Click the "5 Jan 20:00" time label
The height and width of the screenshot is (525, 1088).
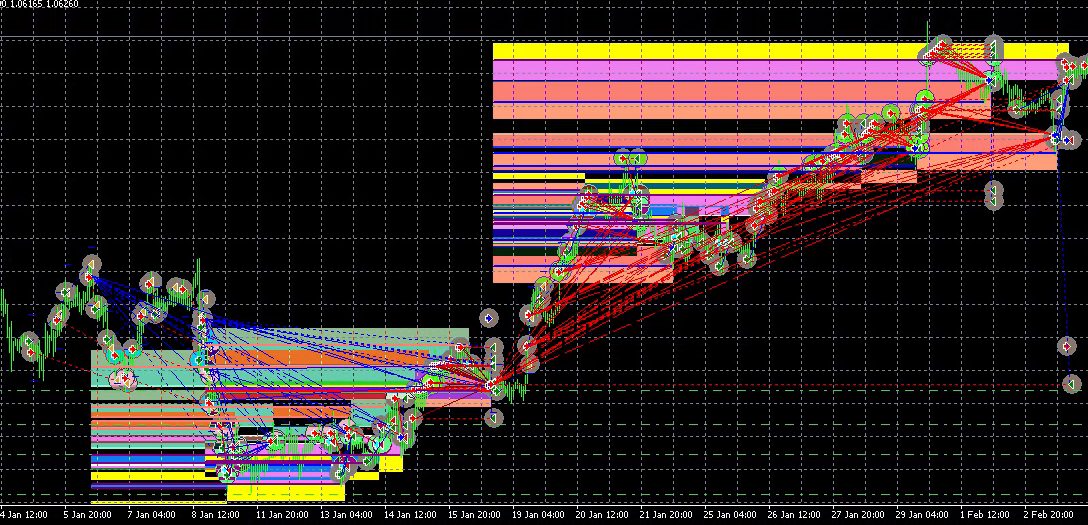pos(87,515)
